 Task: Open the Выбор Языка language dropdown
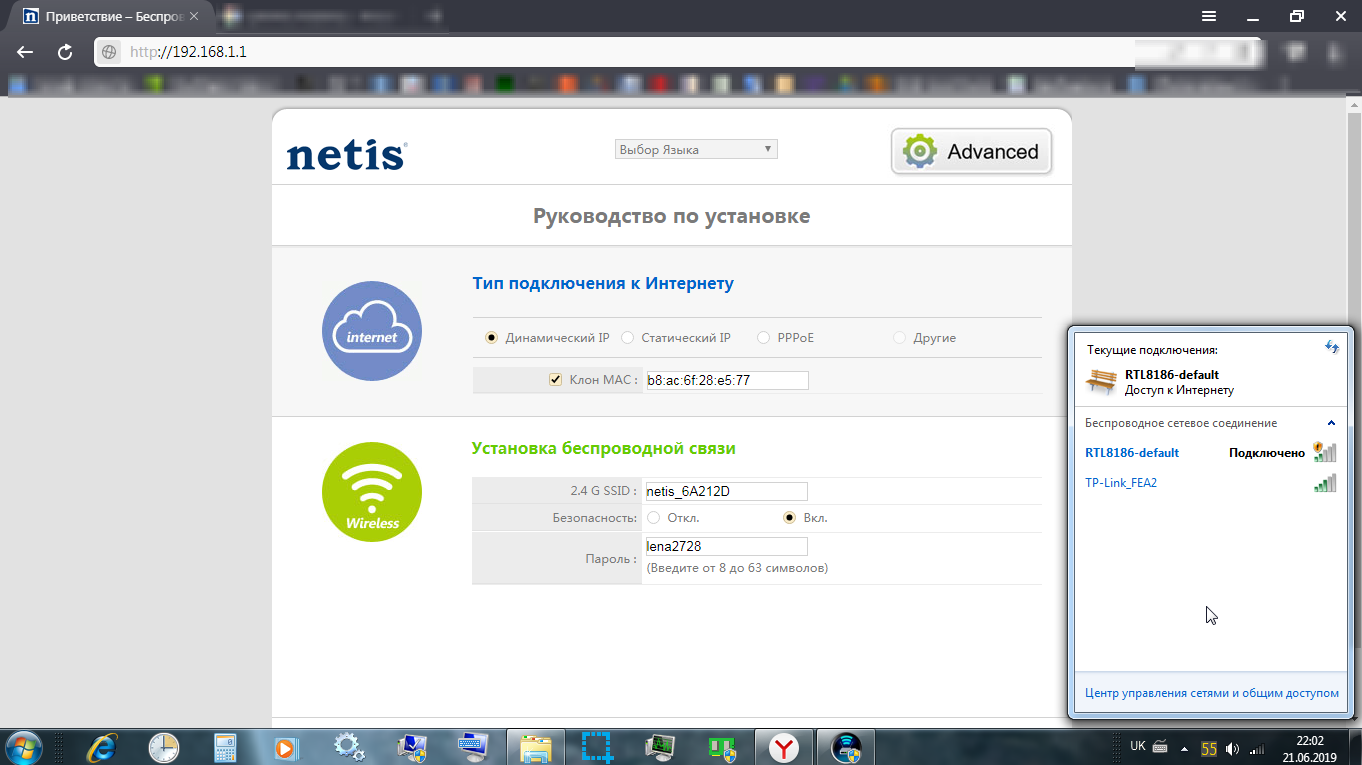point(695,149)
